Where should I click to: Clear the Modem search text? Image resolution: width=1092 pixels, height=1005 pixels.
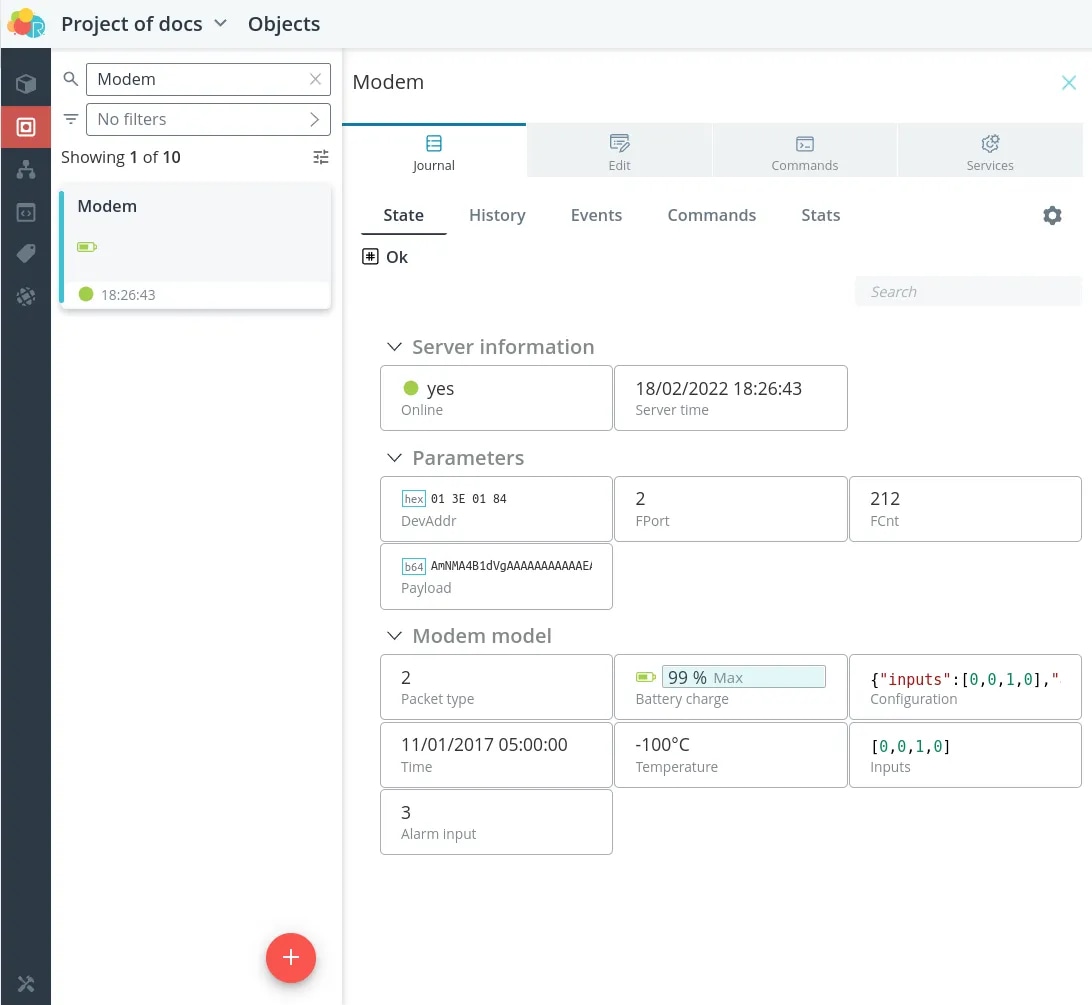click(315, 79)
